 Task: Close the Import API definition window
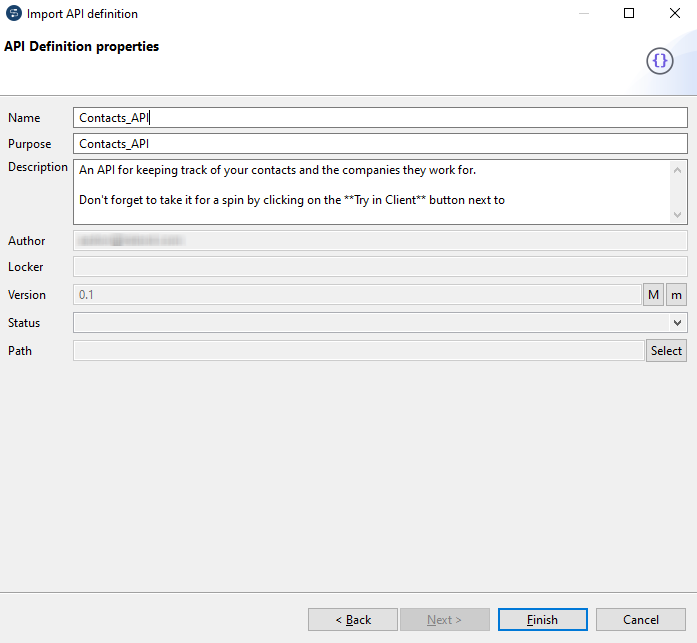coord(675,13)
